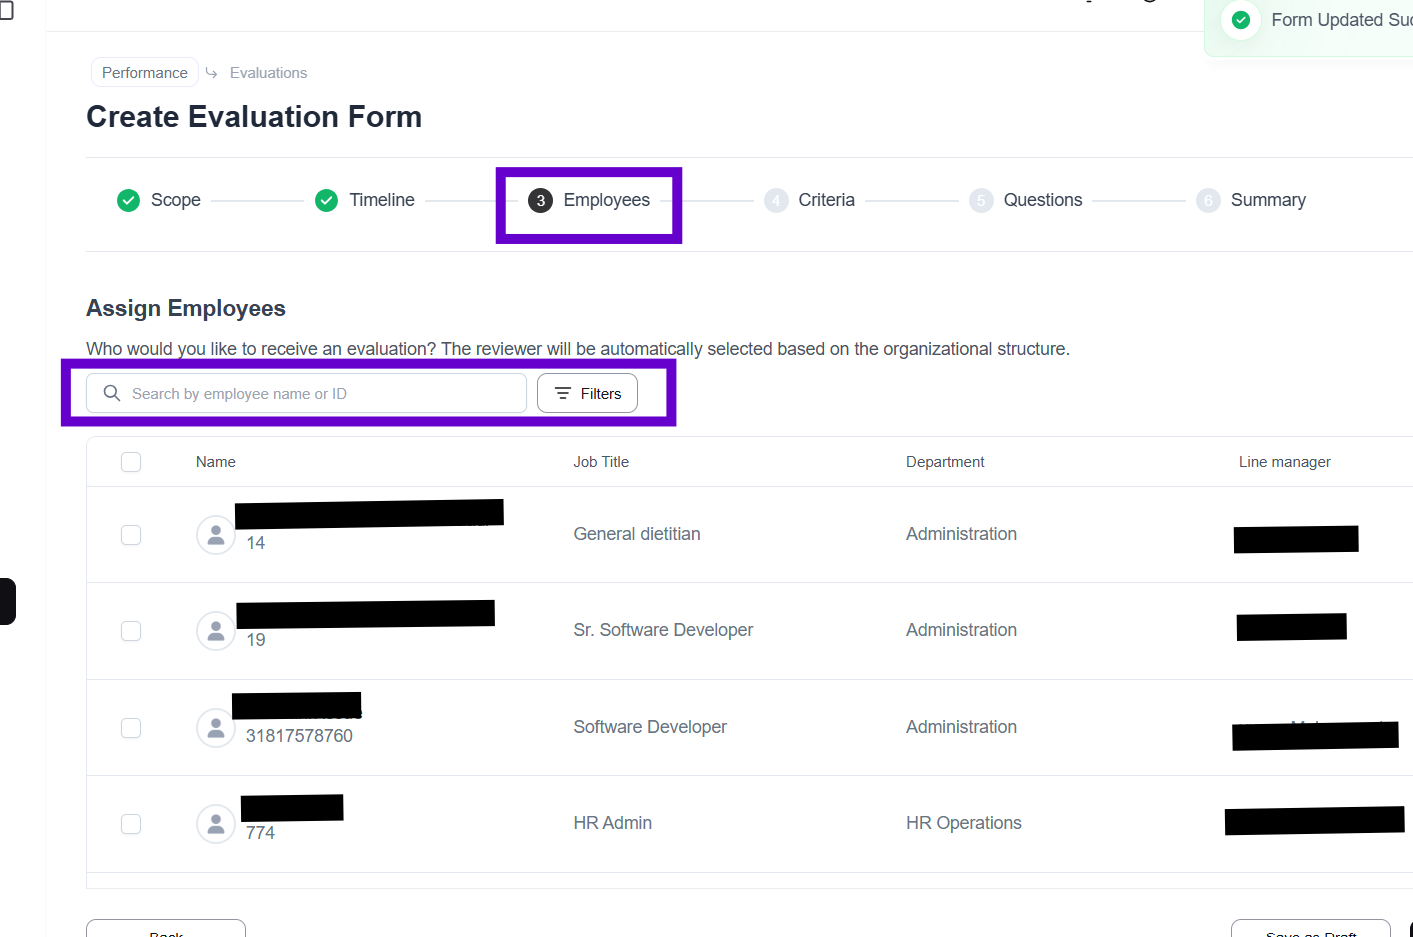Click the green Timeline step checkmark icon

click(326, 201)
